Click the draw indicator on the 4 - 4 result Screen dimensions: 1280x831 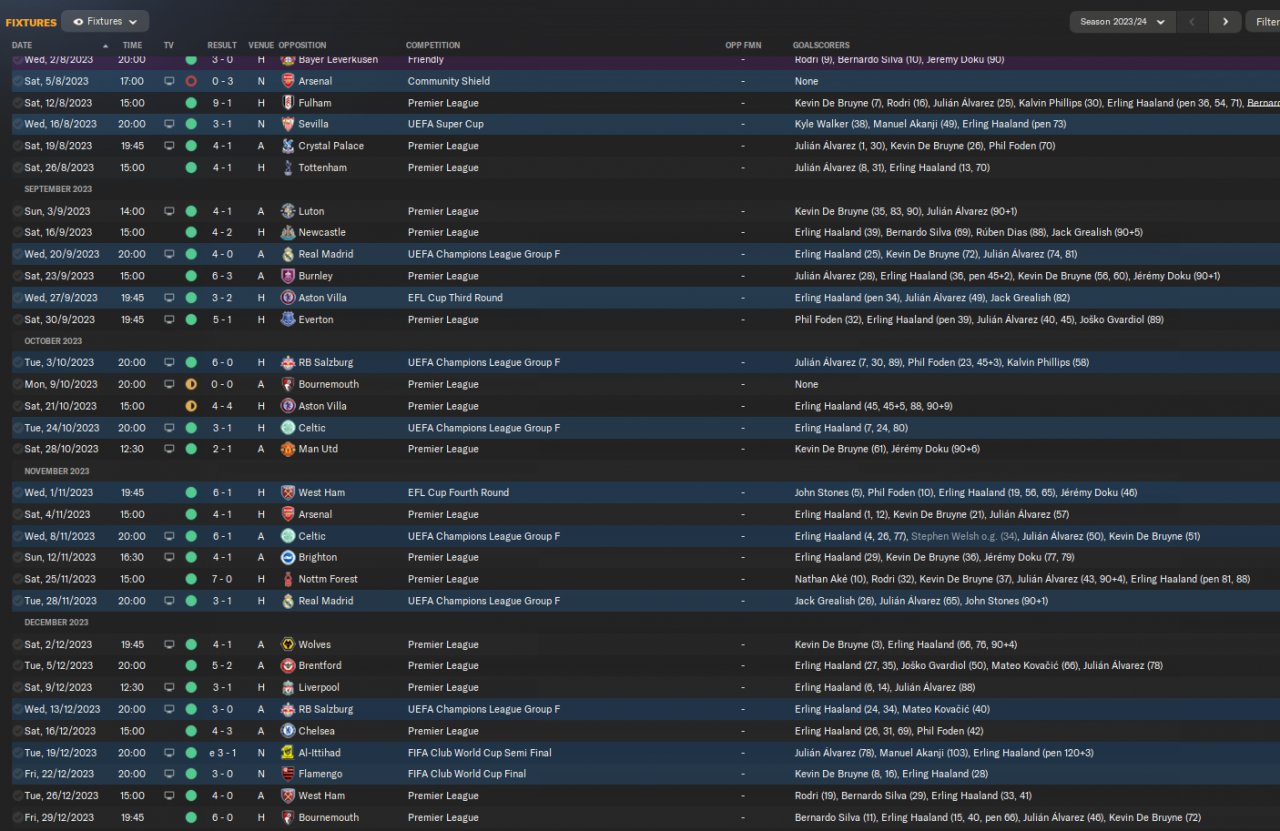coord(191,406)
